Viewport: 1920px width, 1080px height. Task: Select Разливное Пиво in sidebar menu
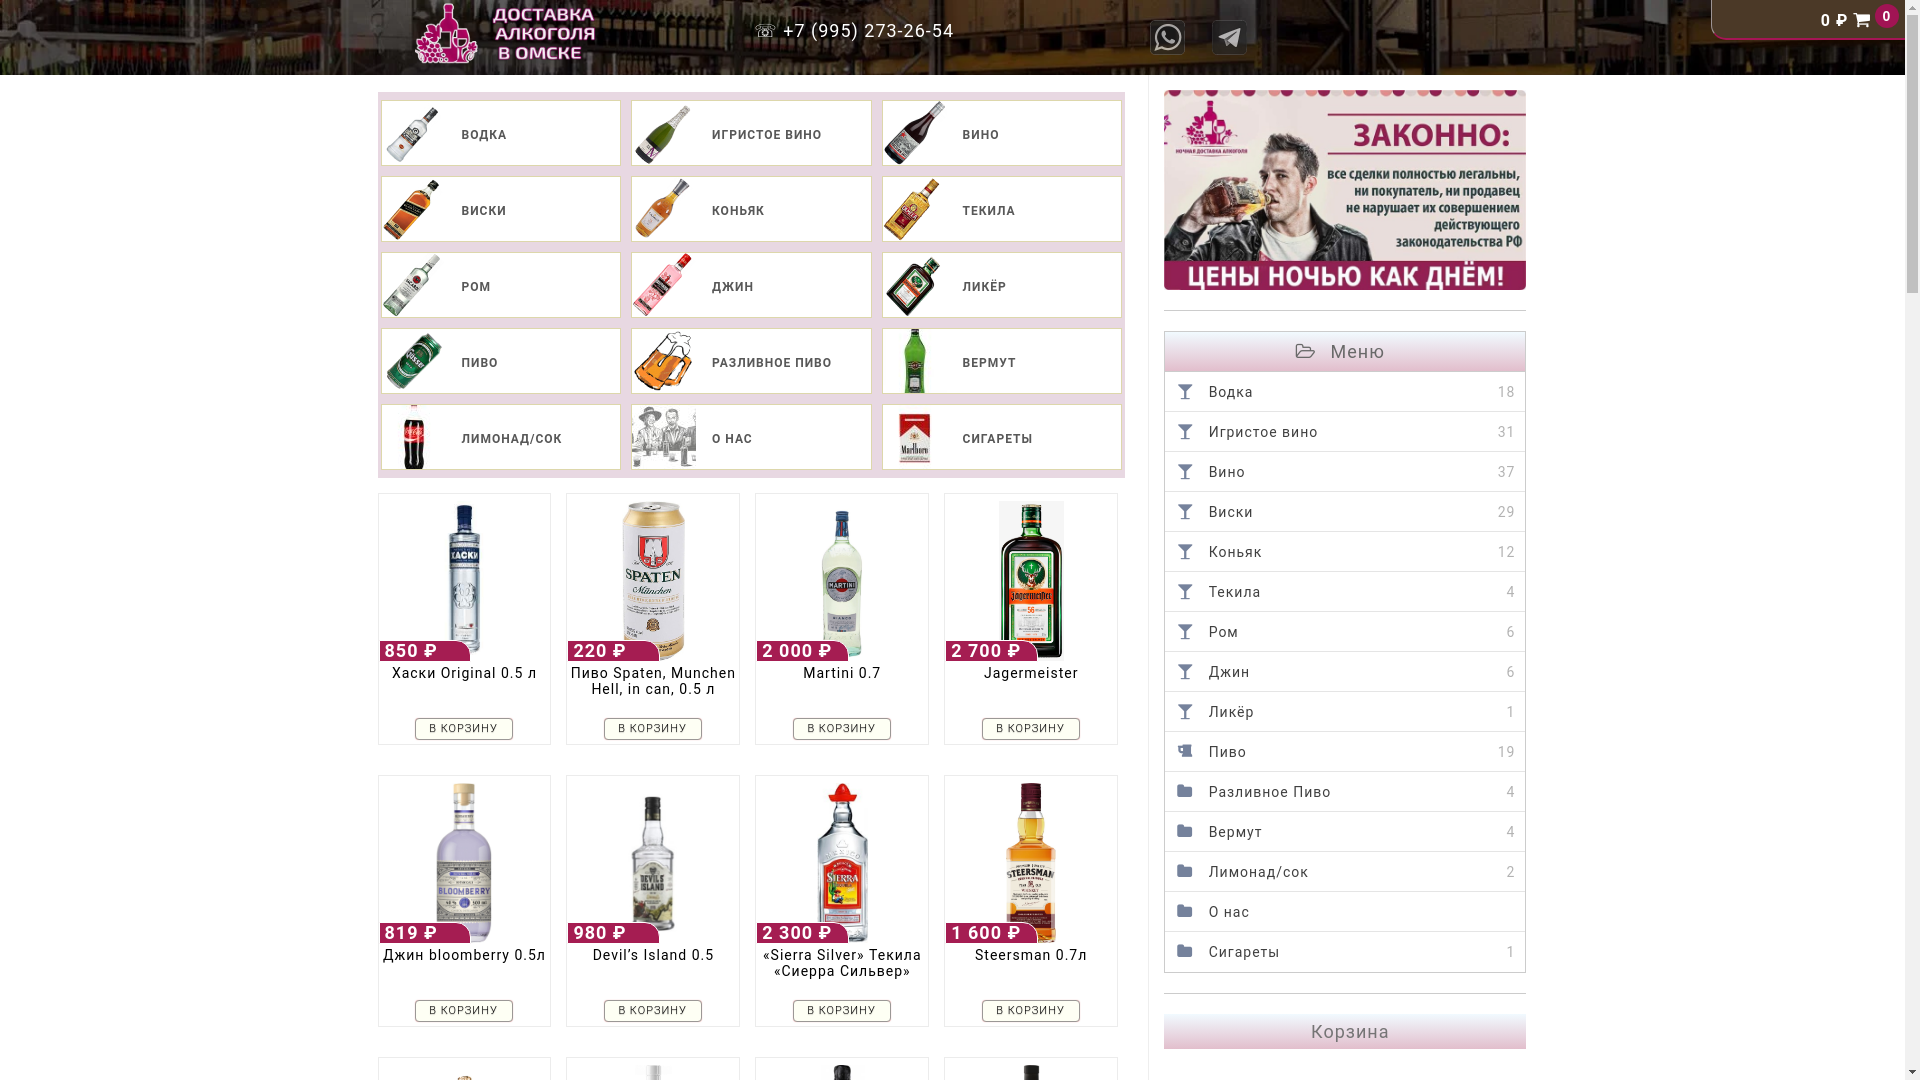pos(1344,792)
